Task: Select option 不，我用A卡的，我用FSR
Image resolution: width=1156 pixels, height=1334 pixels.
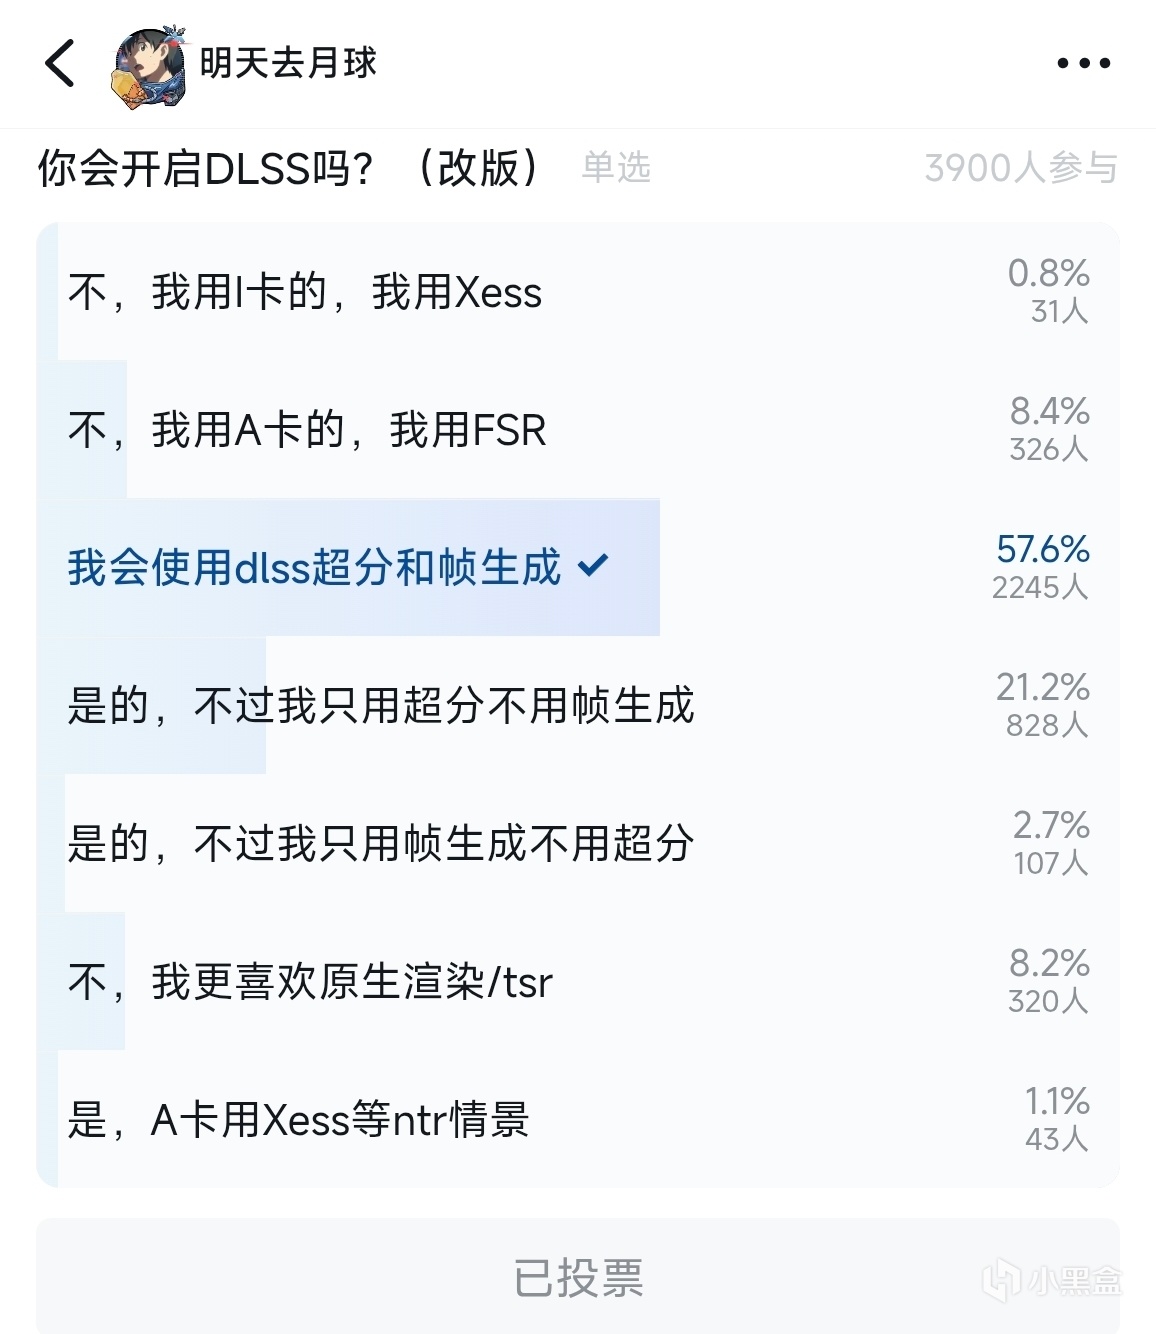Action: click(x=307, y=431)
